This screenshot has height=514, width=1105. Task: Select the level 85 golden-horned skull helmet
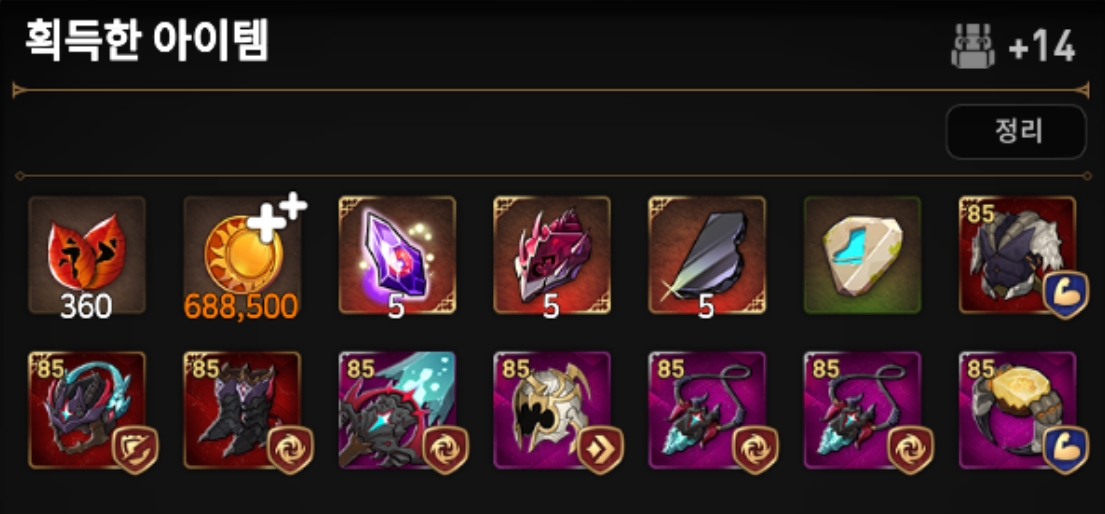coord(552,410)
